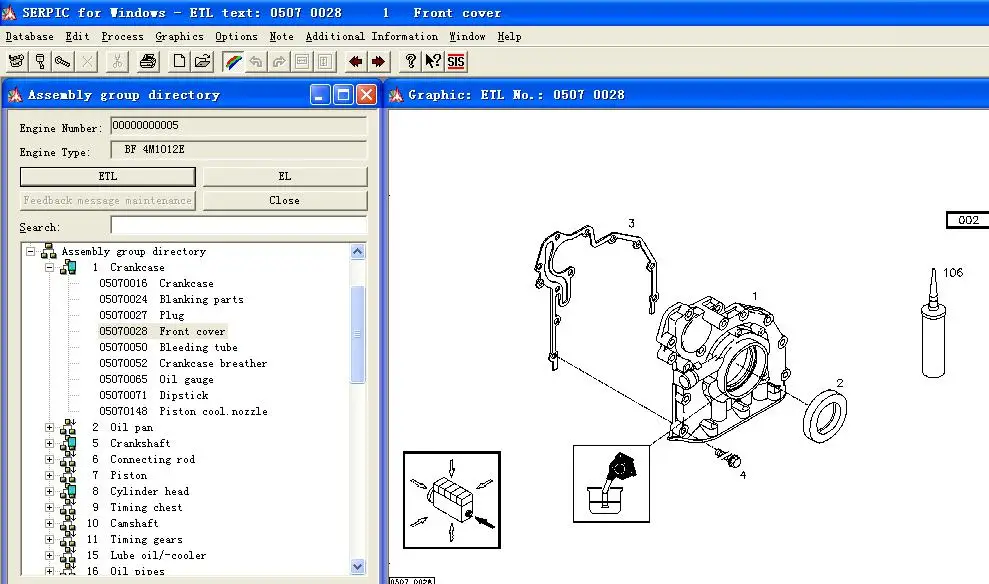Expand the 6 Connecting rod group
Viewport: 989px width, 584px height.
(49, 460)
